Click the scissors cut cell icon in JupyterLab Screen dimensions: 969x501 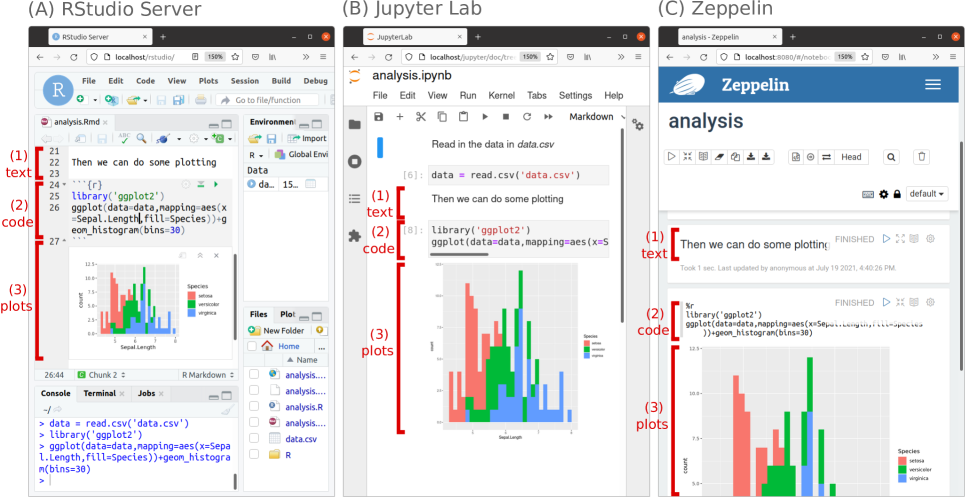[x=421, y=116]
